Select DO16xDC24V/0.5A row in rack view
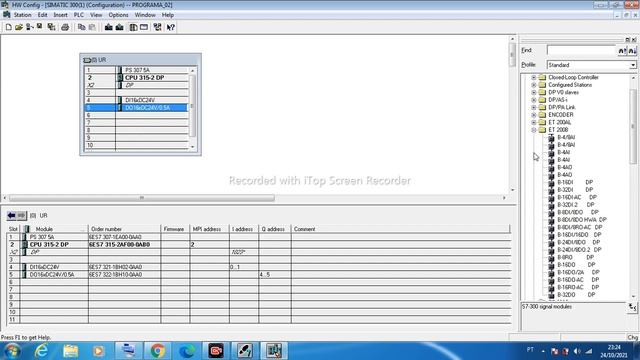The image size is (640, 360). [136, 108]
